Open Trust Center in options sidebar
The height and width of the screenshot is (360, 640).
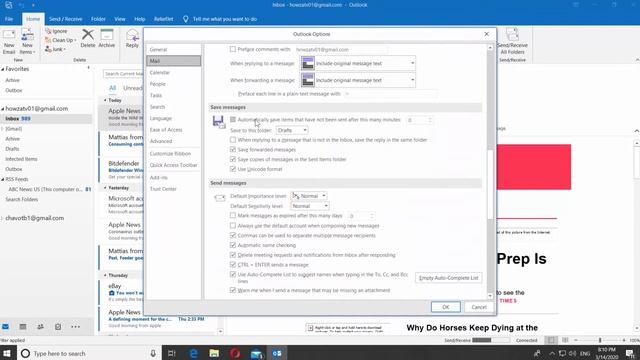click(x=173, y=189)
